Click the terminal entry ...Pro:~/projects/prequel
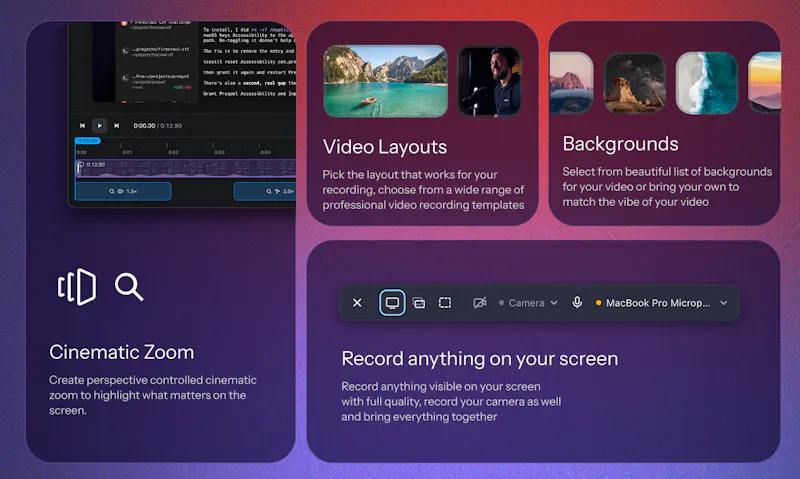The image size is (800, 479). pyautogui.click(x=157, y=80)
